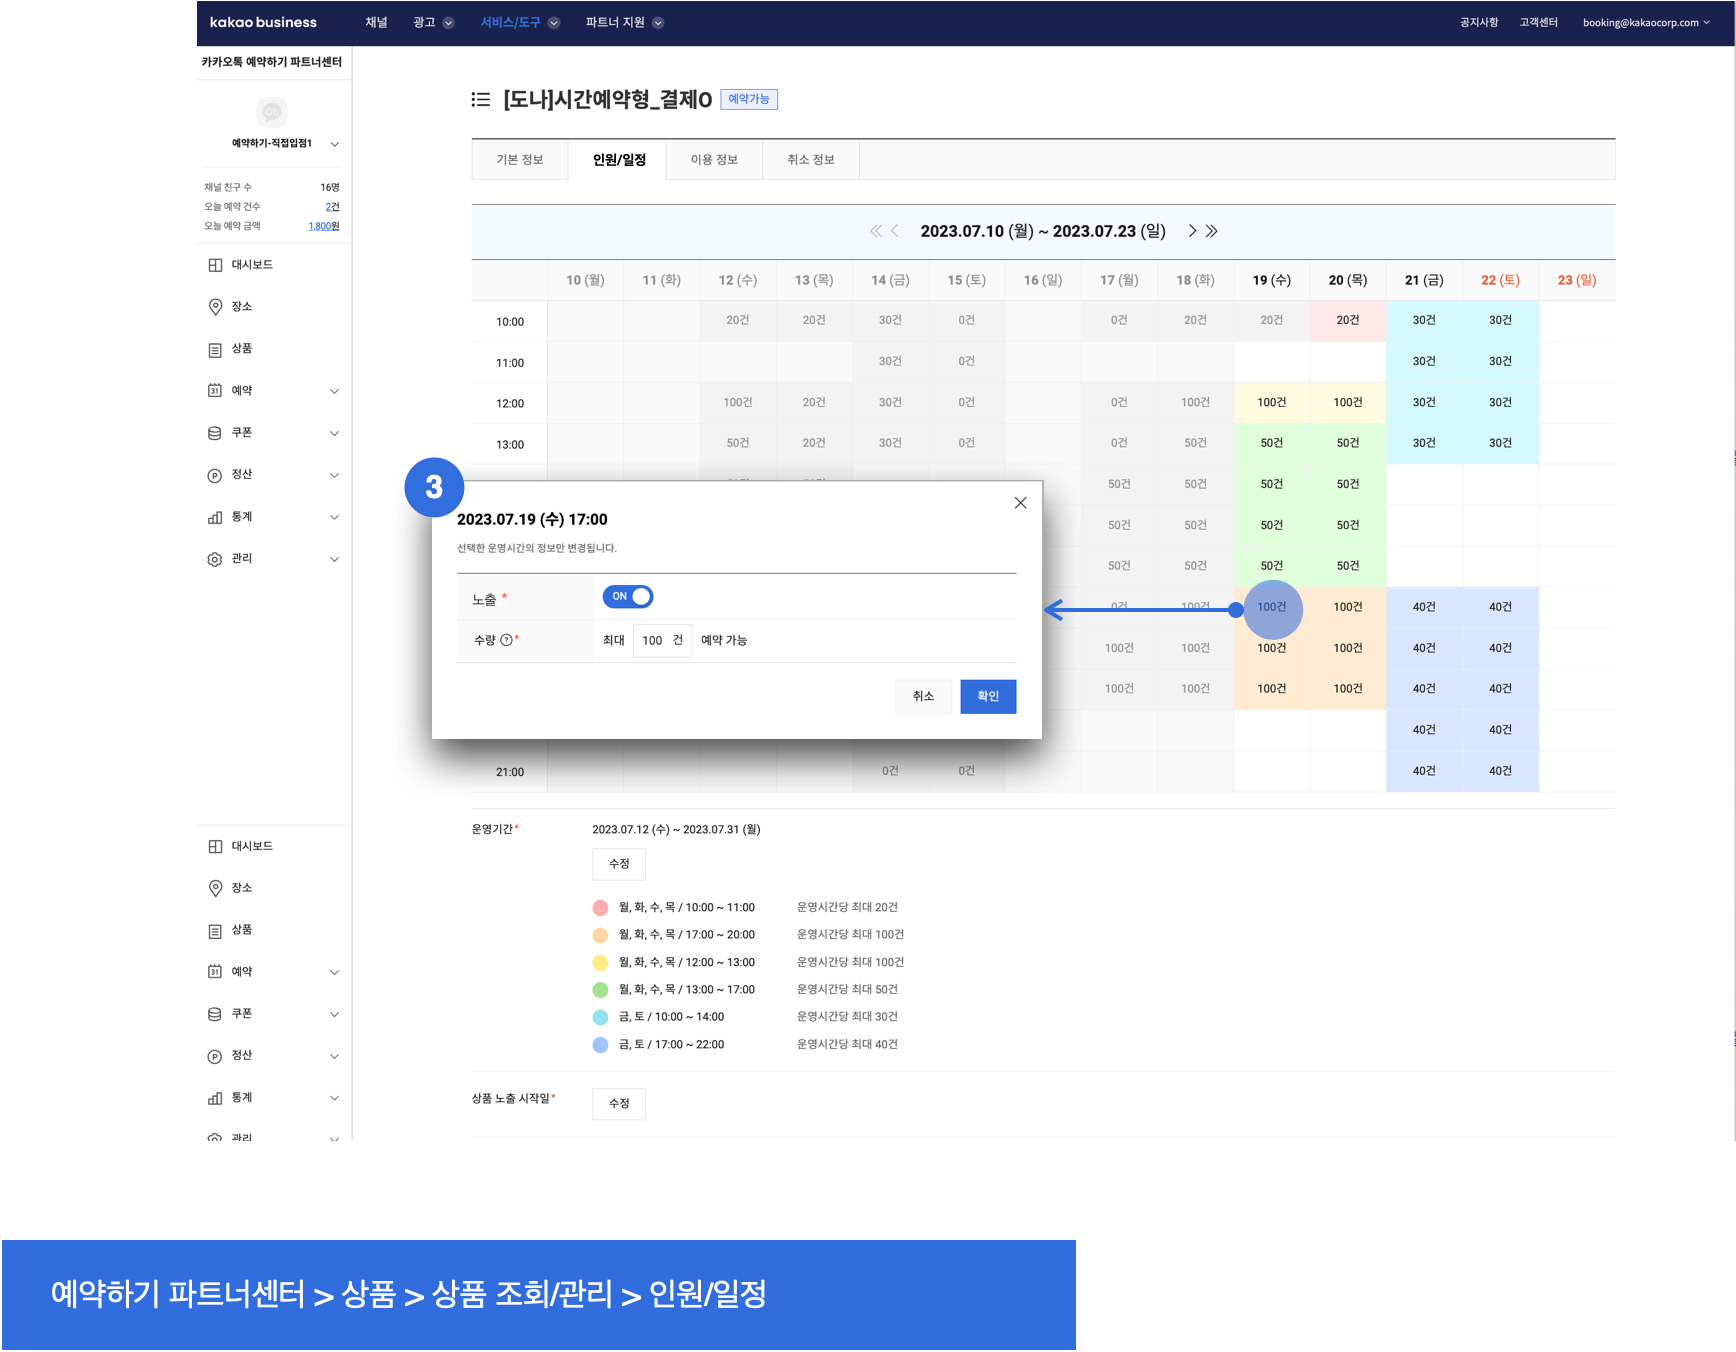Go to next week with single right arrow
The width and height of the screenshot is (1736, 1352).
[1192, 231]
